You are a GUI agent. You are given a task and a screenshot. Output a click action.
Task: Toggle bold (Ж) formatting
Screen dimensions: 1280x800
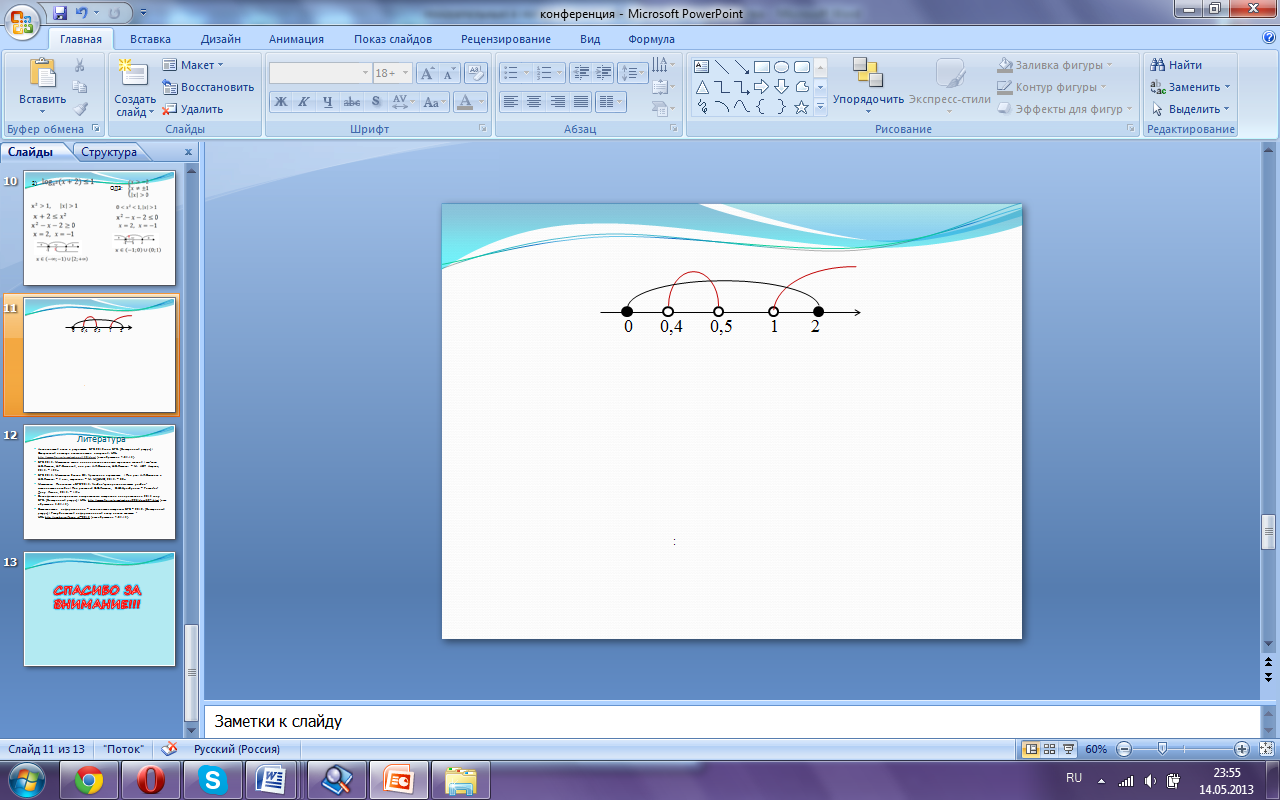(x=281, y=102)
